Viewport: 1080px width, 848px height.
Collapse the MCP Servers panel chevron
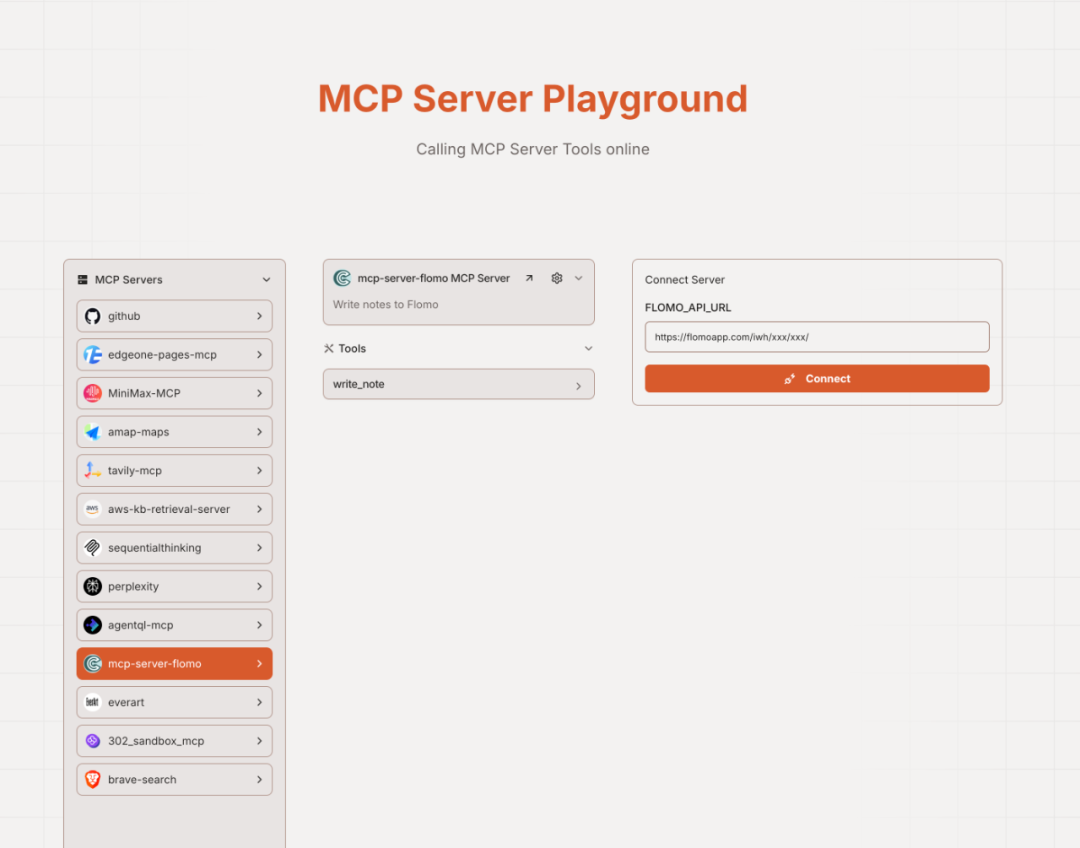tap(267, 280)
